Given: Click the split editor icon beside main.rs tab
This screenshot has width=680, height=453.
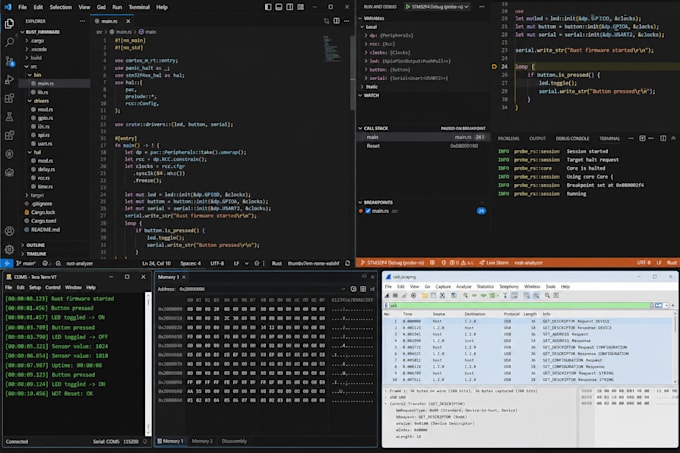Looking at the screenshot, I should [337, 21].
